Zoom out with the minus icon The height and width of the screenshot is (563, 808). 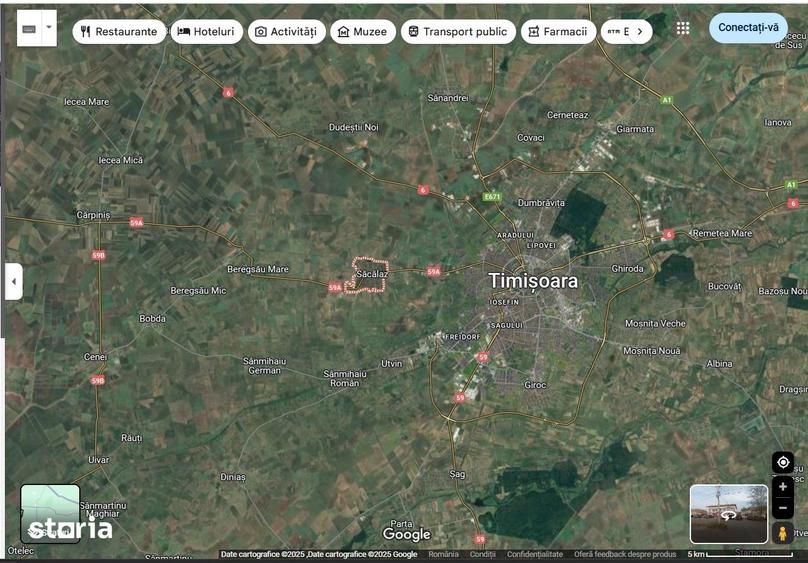click(783, 508)
